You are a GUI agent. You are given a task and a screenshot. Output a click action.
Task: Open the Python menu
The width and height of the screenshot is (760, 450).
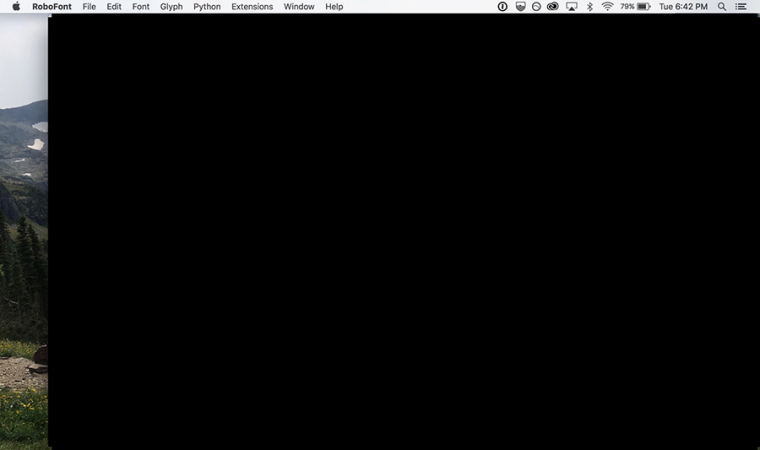[207, 6]
